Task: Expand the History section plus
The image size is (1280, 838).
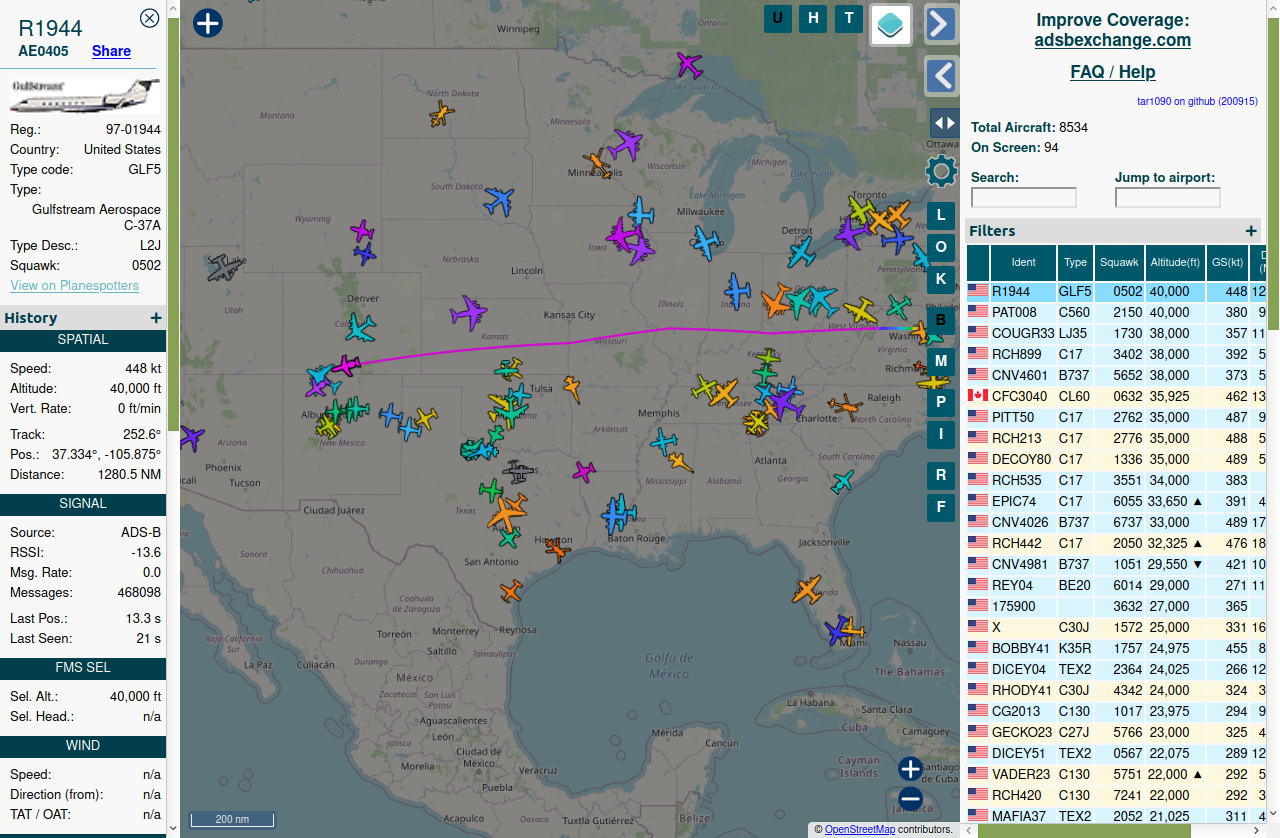Action: point(156,318)
